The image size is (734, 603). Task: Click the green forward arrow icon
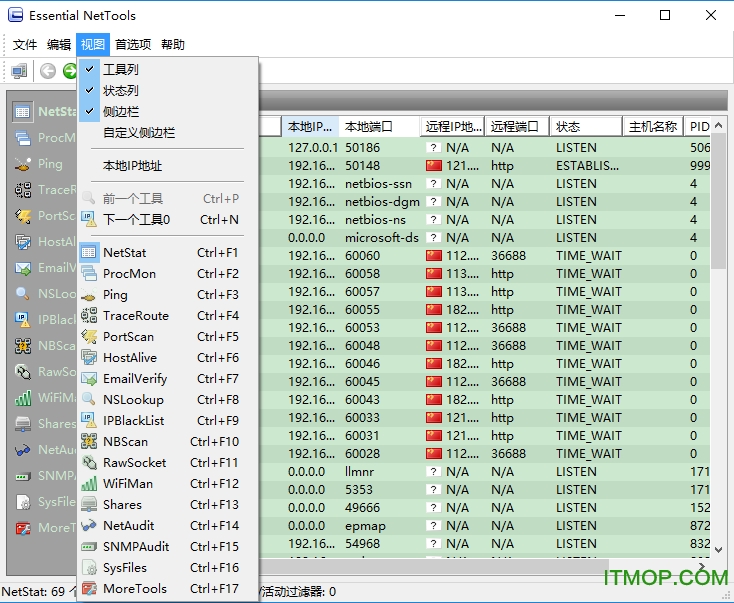(x=70, y=71)
